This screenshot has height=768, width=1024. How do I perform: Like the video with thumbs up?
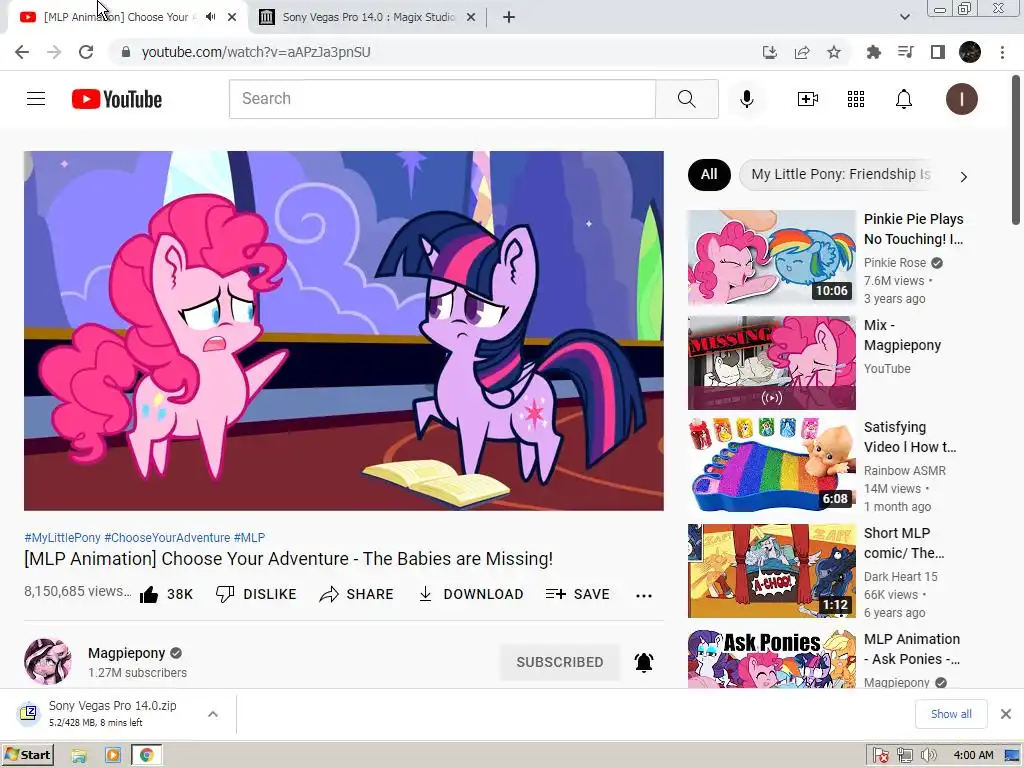coord(166,594)
